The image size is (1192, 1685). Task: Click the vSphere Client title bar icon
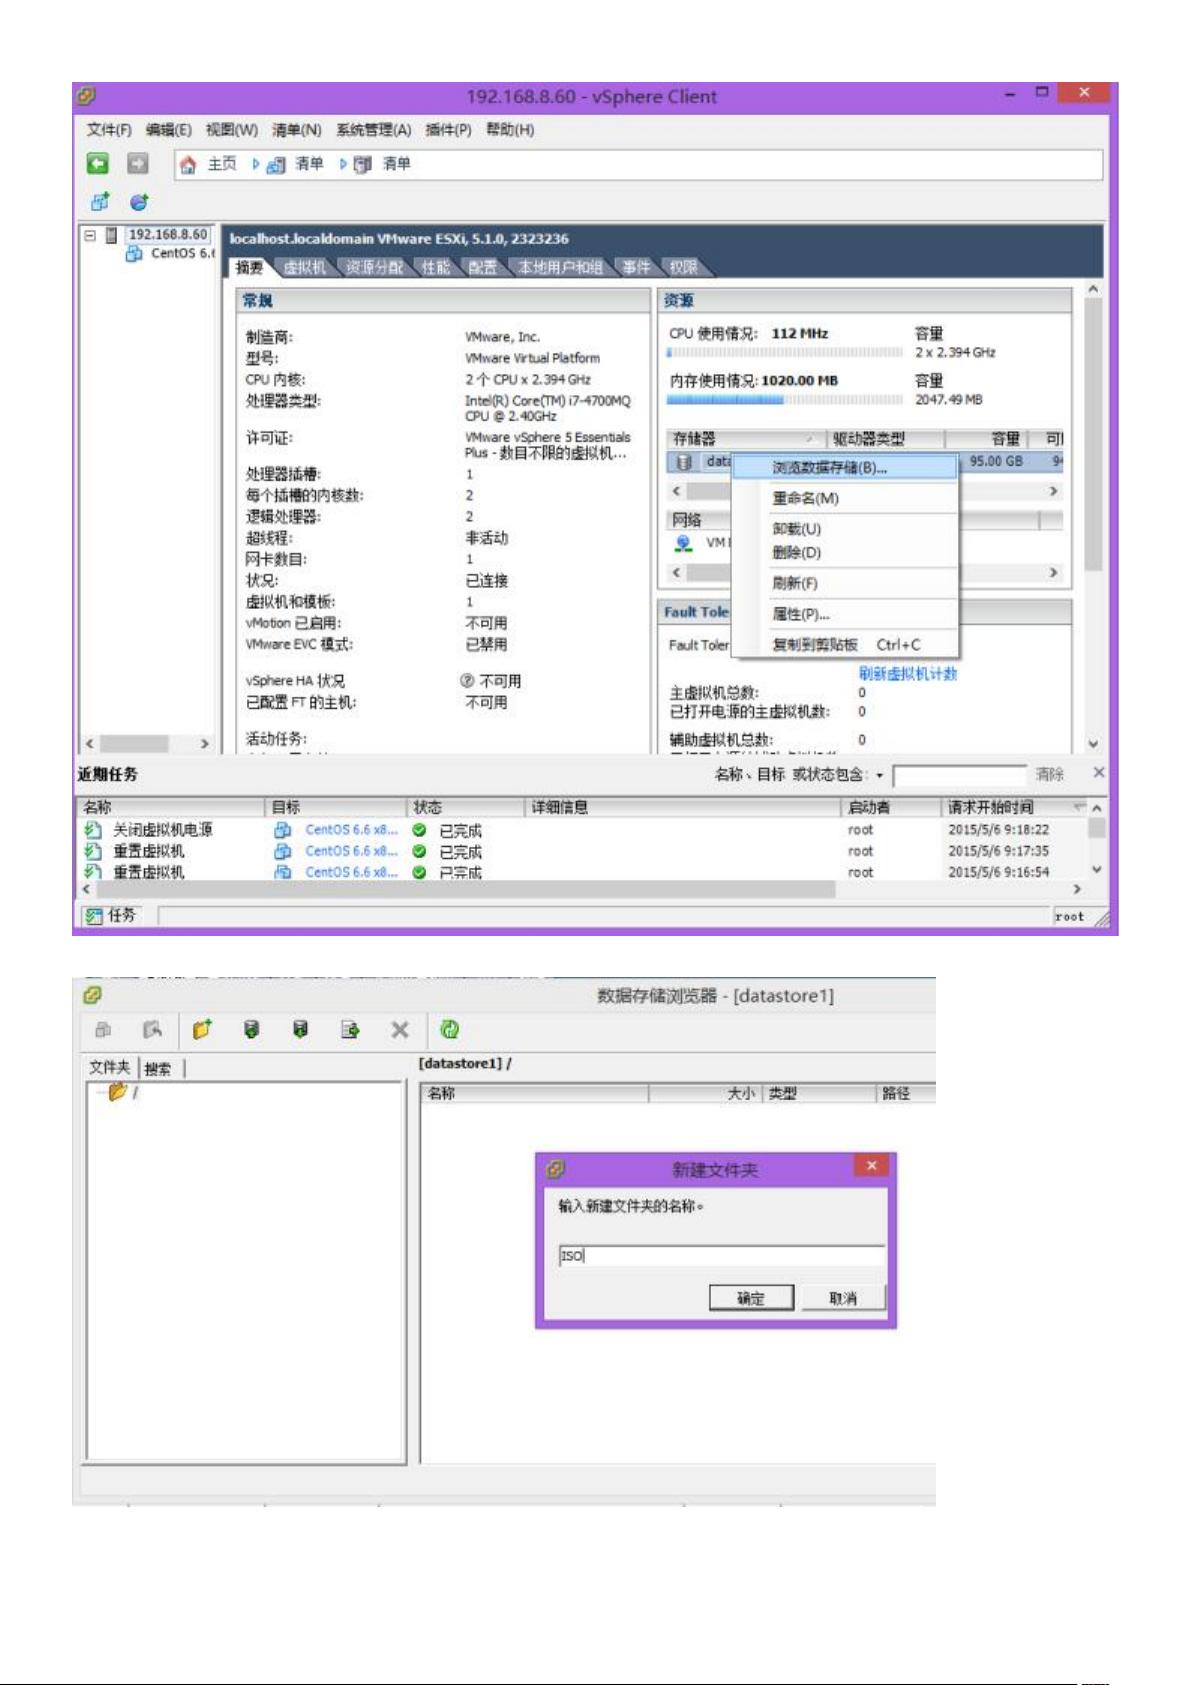86,96
